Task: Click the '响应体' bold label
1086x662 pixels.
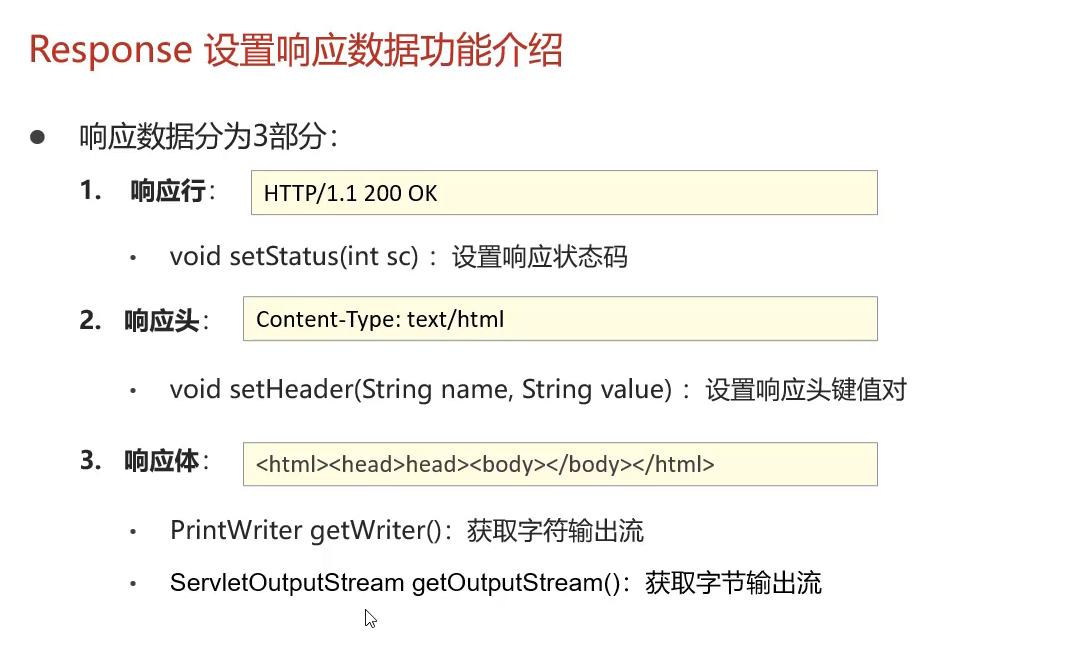Action: [x=162, y=460]
